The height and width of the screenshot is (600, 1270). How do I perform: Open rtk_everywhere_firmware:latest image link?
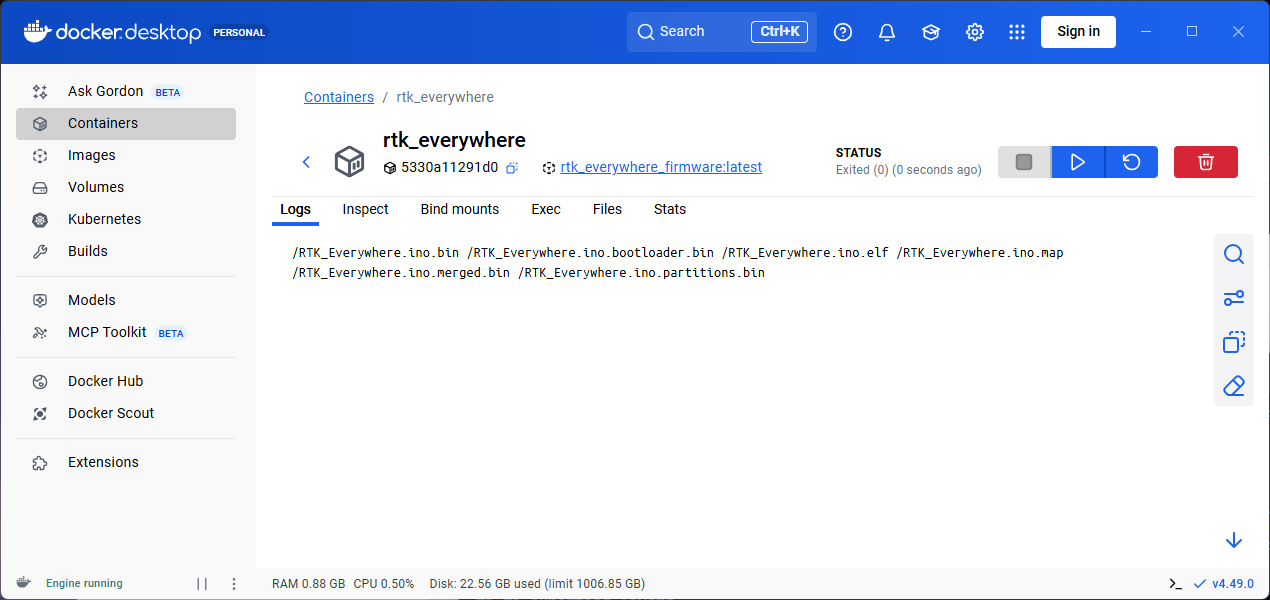[661, 167]
